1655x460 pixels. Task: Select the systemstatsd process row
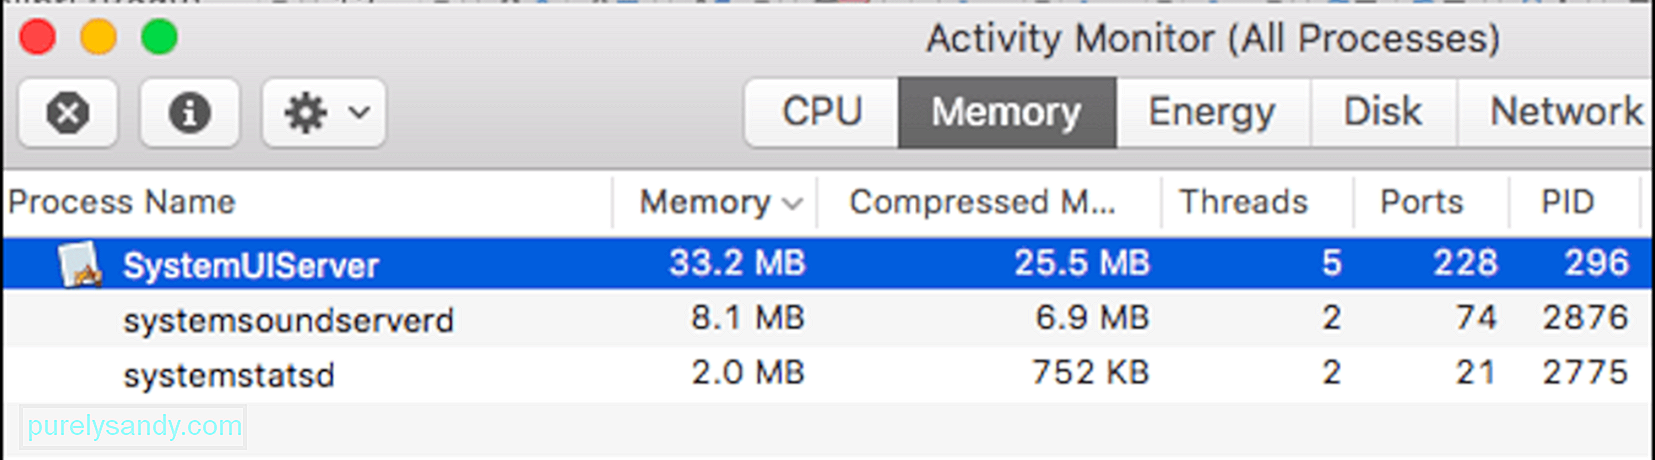coord(827,374)
